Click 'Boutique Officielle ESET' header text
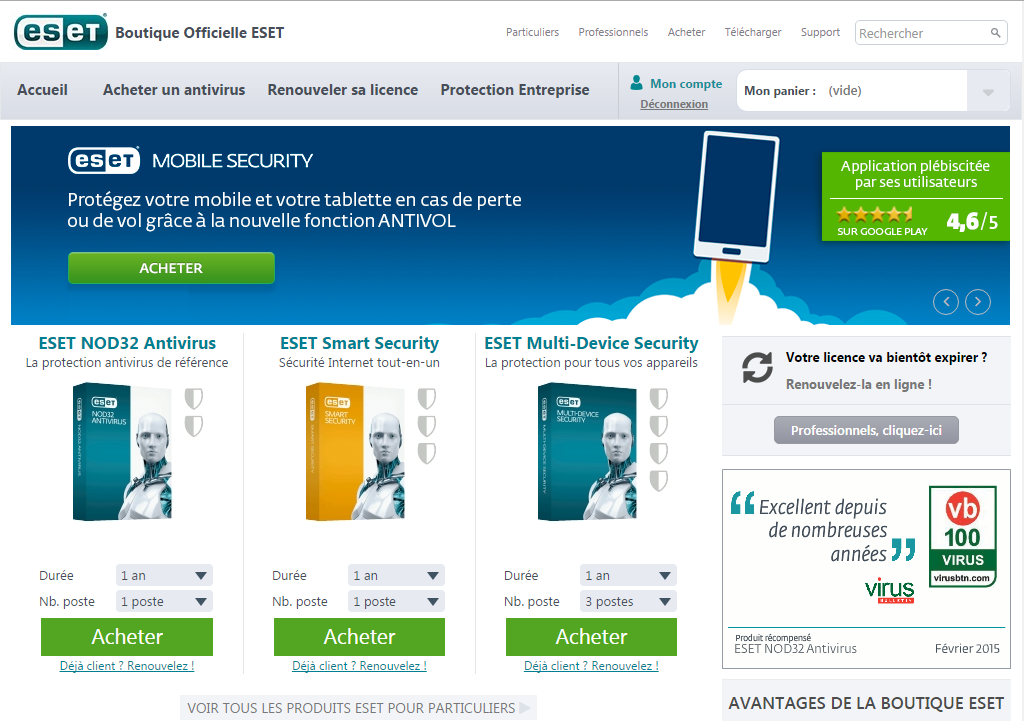Screen dimensions: 1024x721 pyautogui.click(x=200, y=33)
